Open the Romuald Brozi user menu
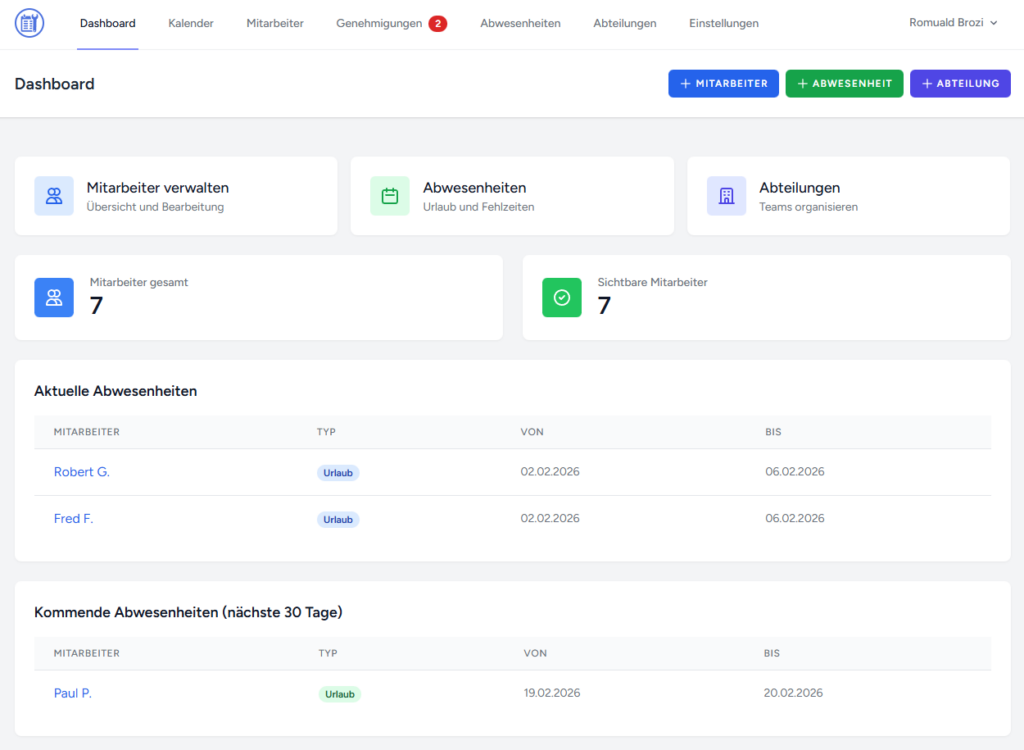1024x750 pixels. [x=952, y=23]
